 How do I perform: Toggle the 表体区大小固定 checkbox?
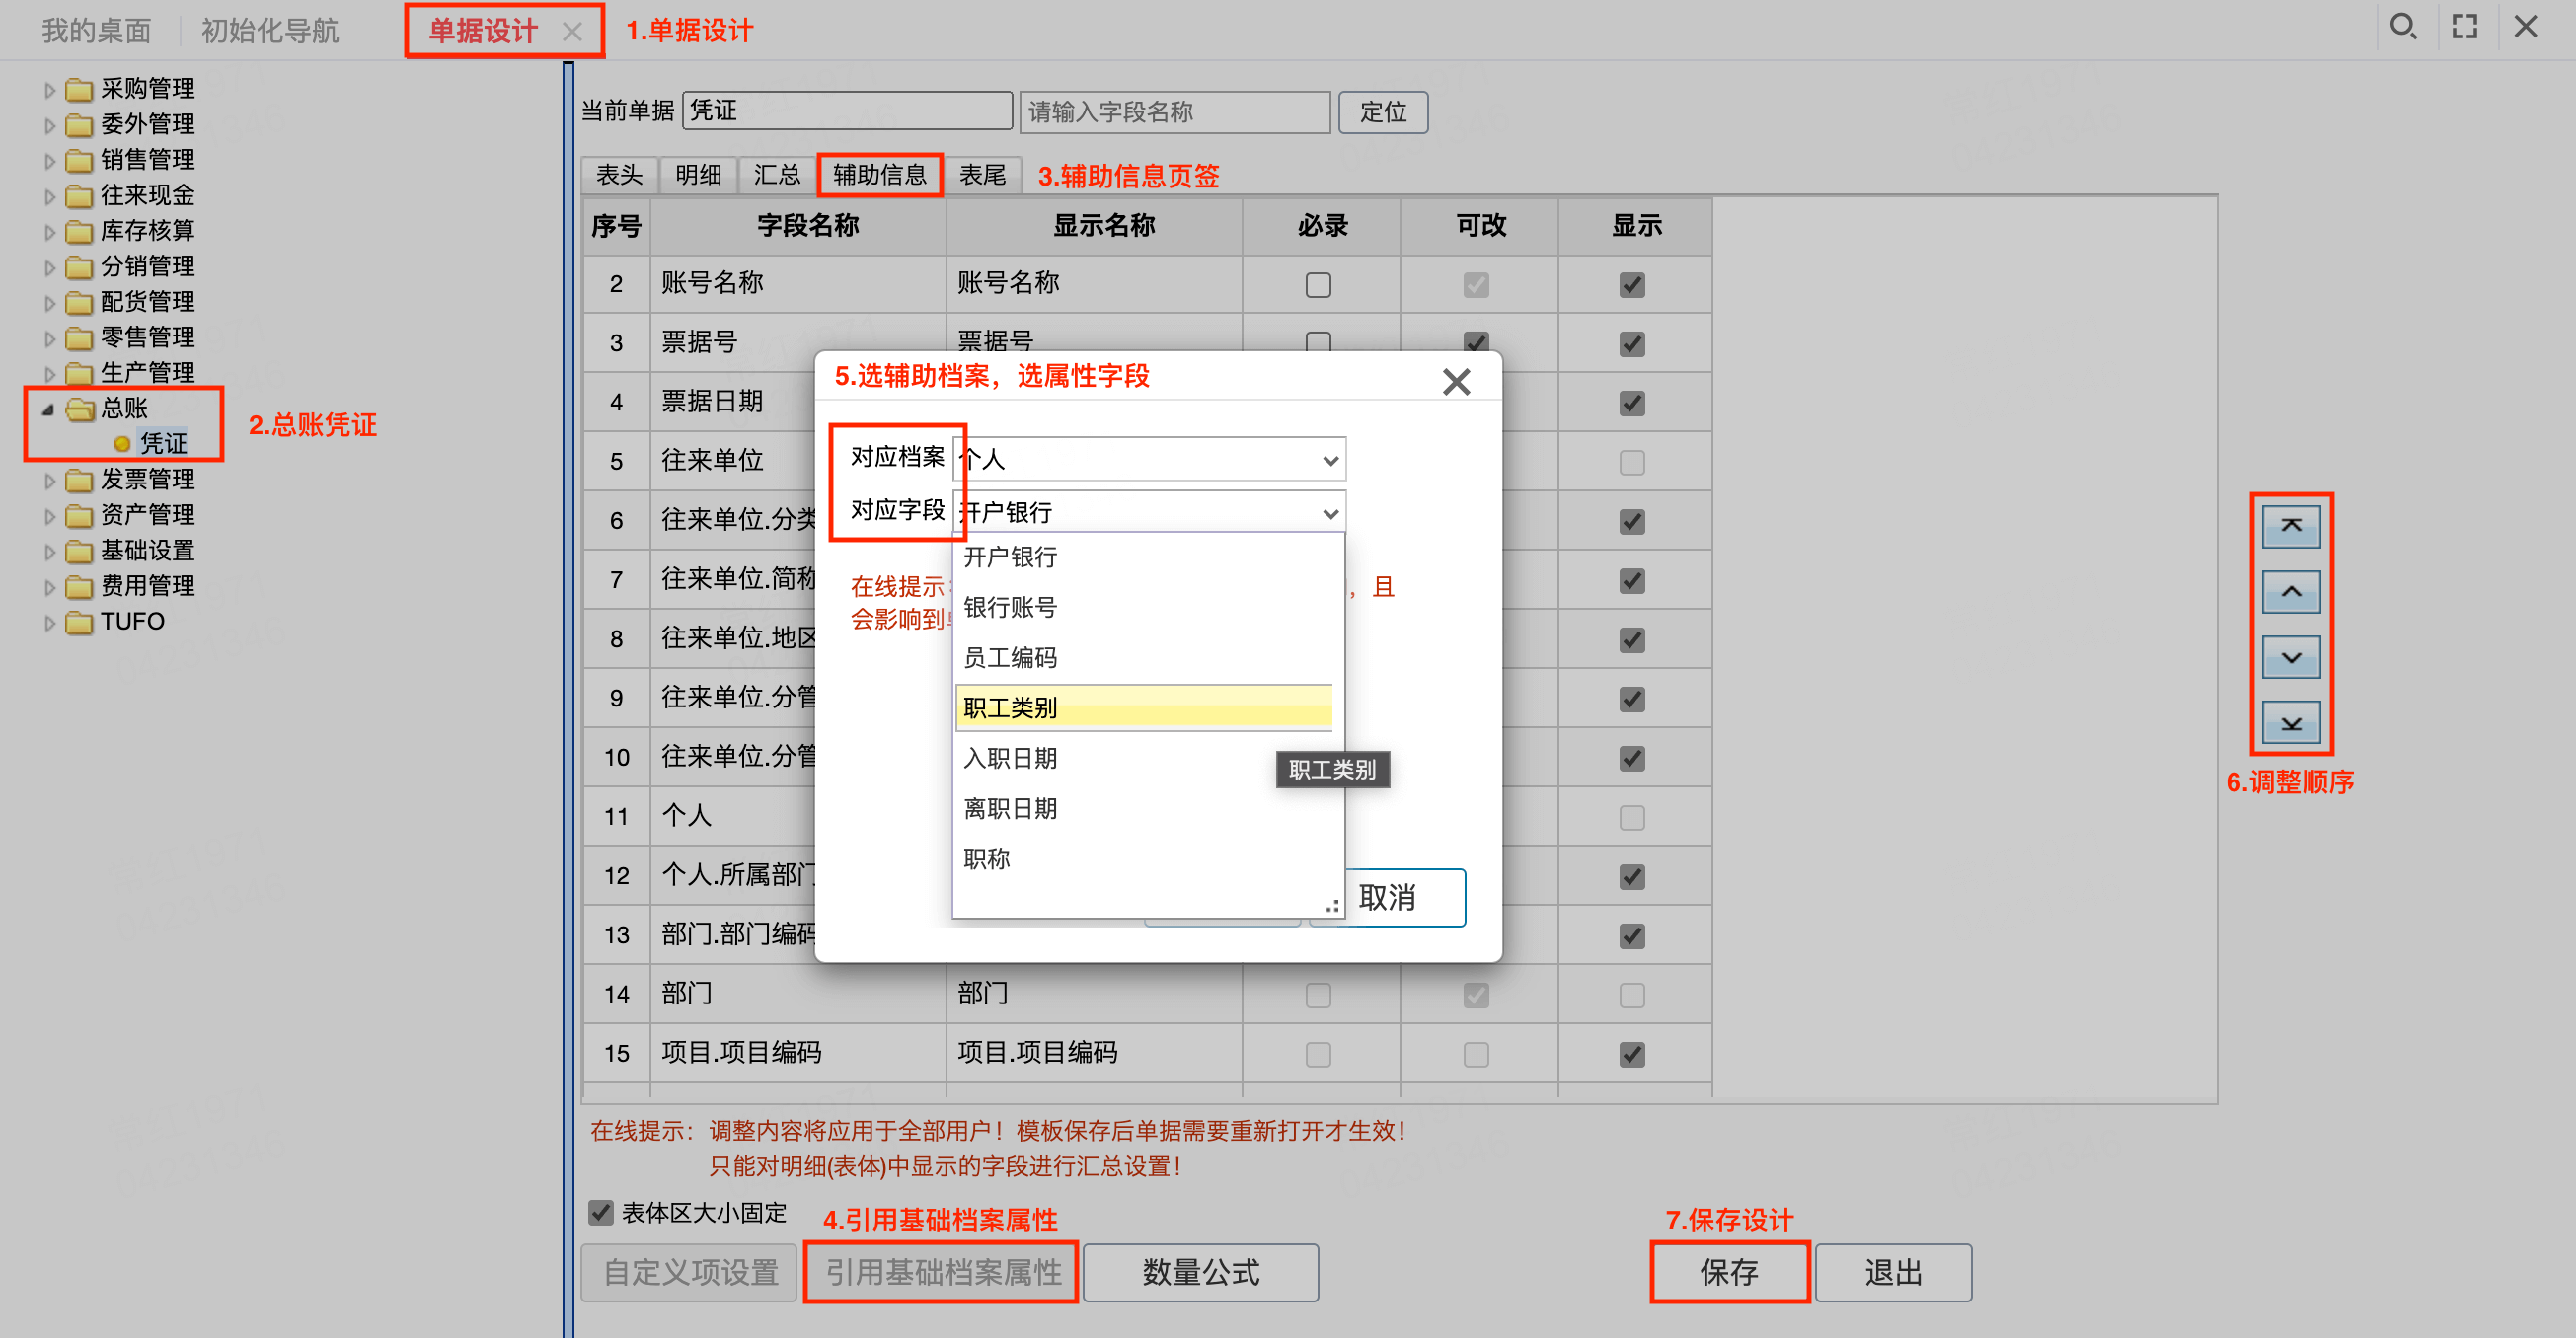pos(601,1213)
